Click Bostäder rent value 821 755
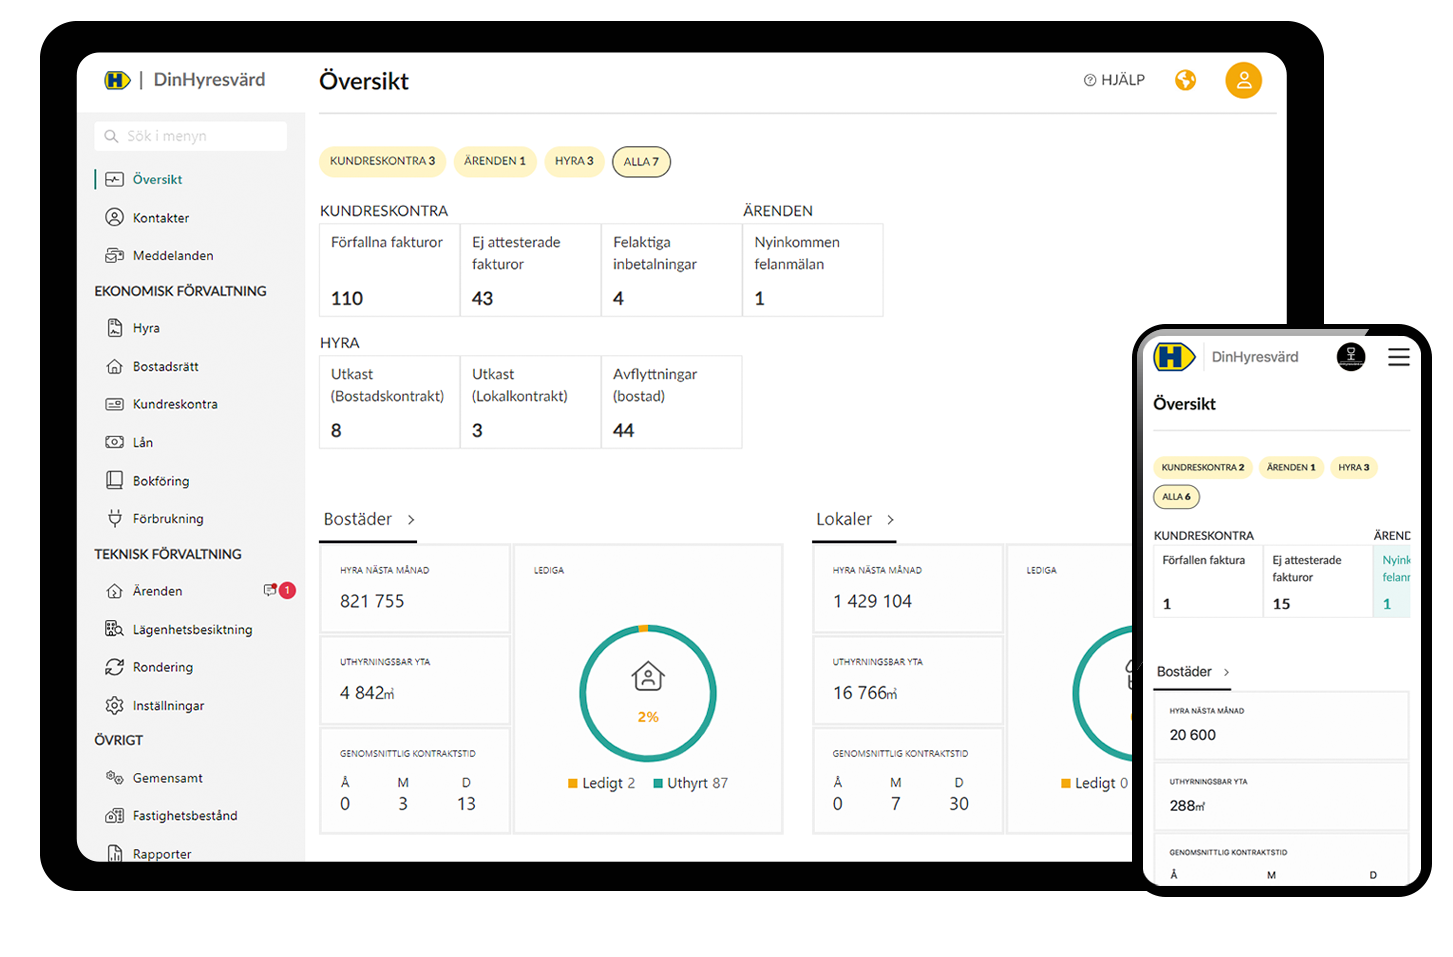The width and height of the screenshot is (1453, 957). coord(372,601)
